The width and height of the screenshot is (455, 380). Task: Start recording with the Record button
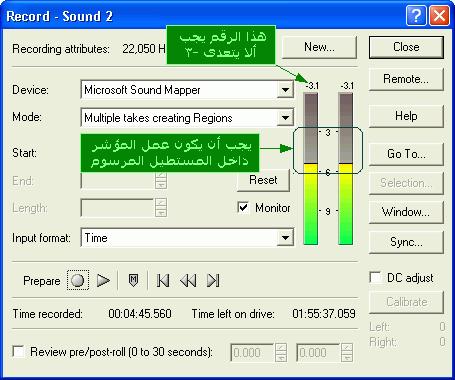coord(78,280)
